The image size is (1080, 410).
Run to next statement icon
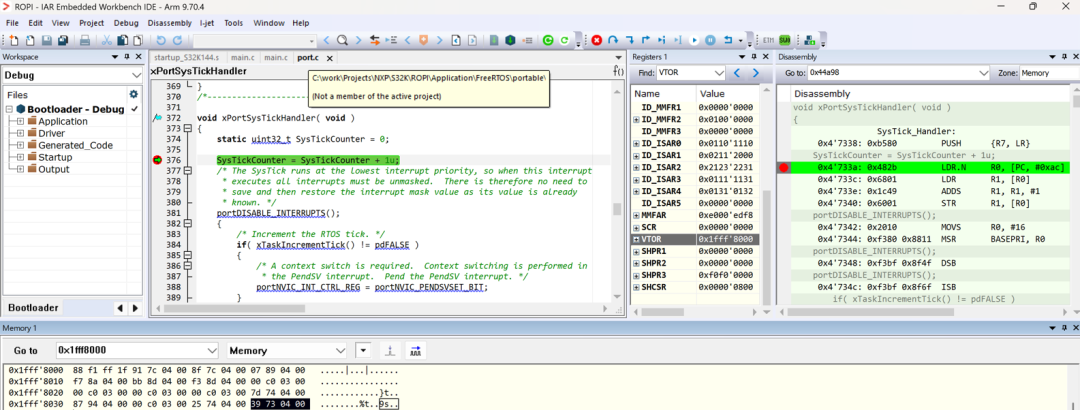[x=662, y=40]
